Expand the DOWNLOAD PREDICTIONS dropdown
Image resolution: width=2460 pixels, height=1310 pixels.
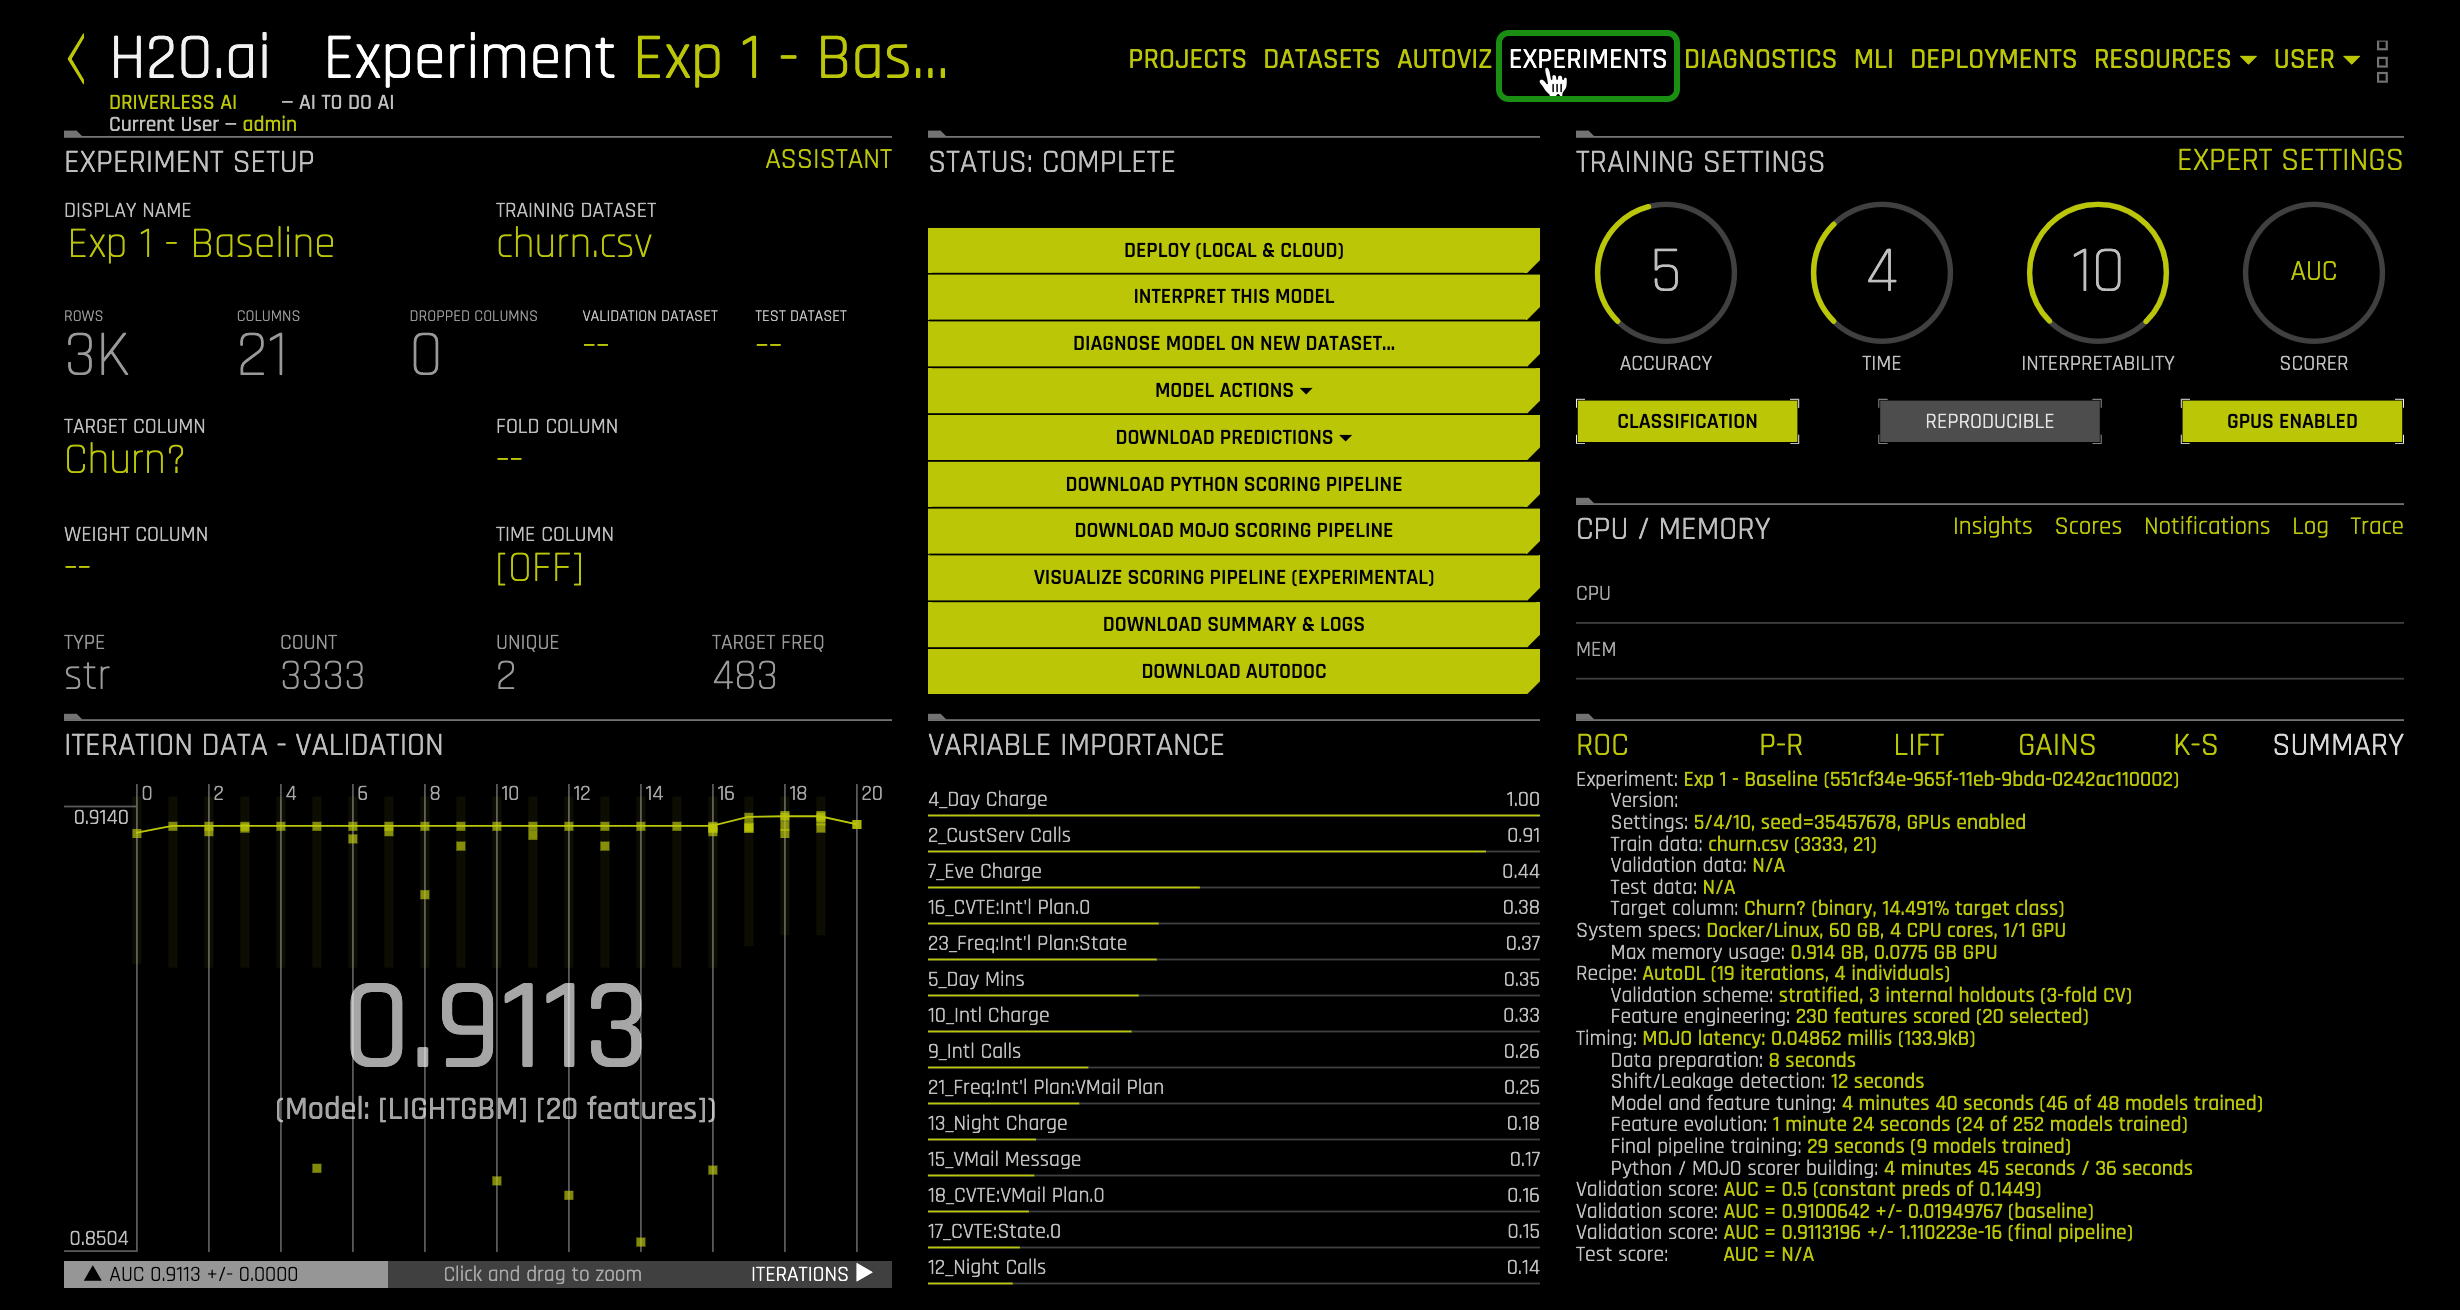click(x=1233, y=437)
